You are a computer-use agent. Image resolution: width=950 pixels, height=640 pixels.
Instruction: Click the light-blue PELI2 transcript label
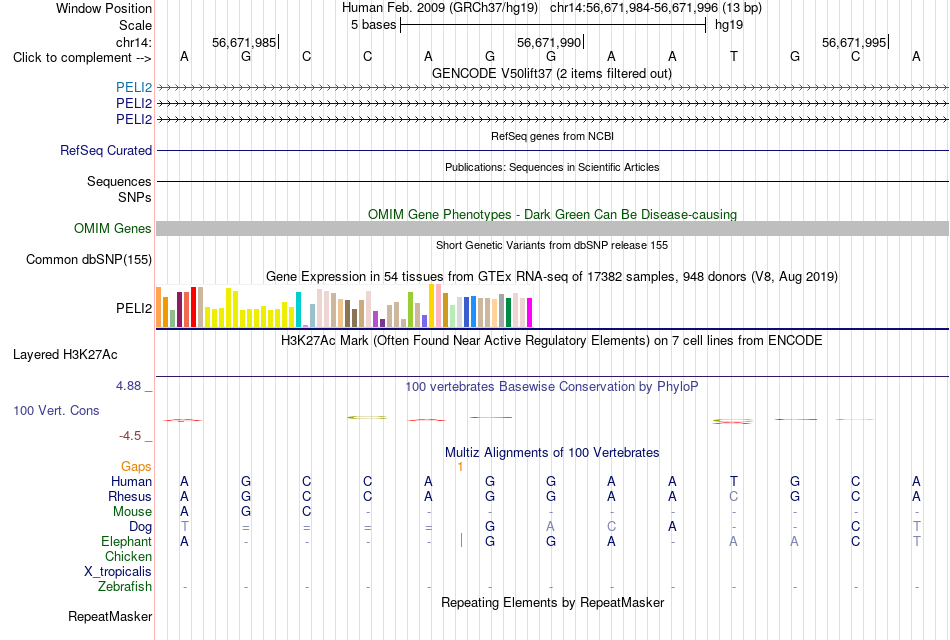click(x=134, y=87)
